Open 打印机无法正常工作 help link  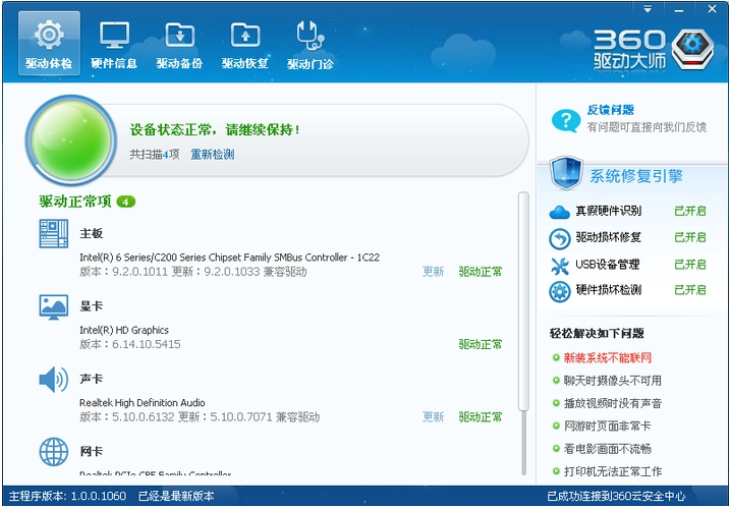tap(613, 471)
